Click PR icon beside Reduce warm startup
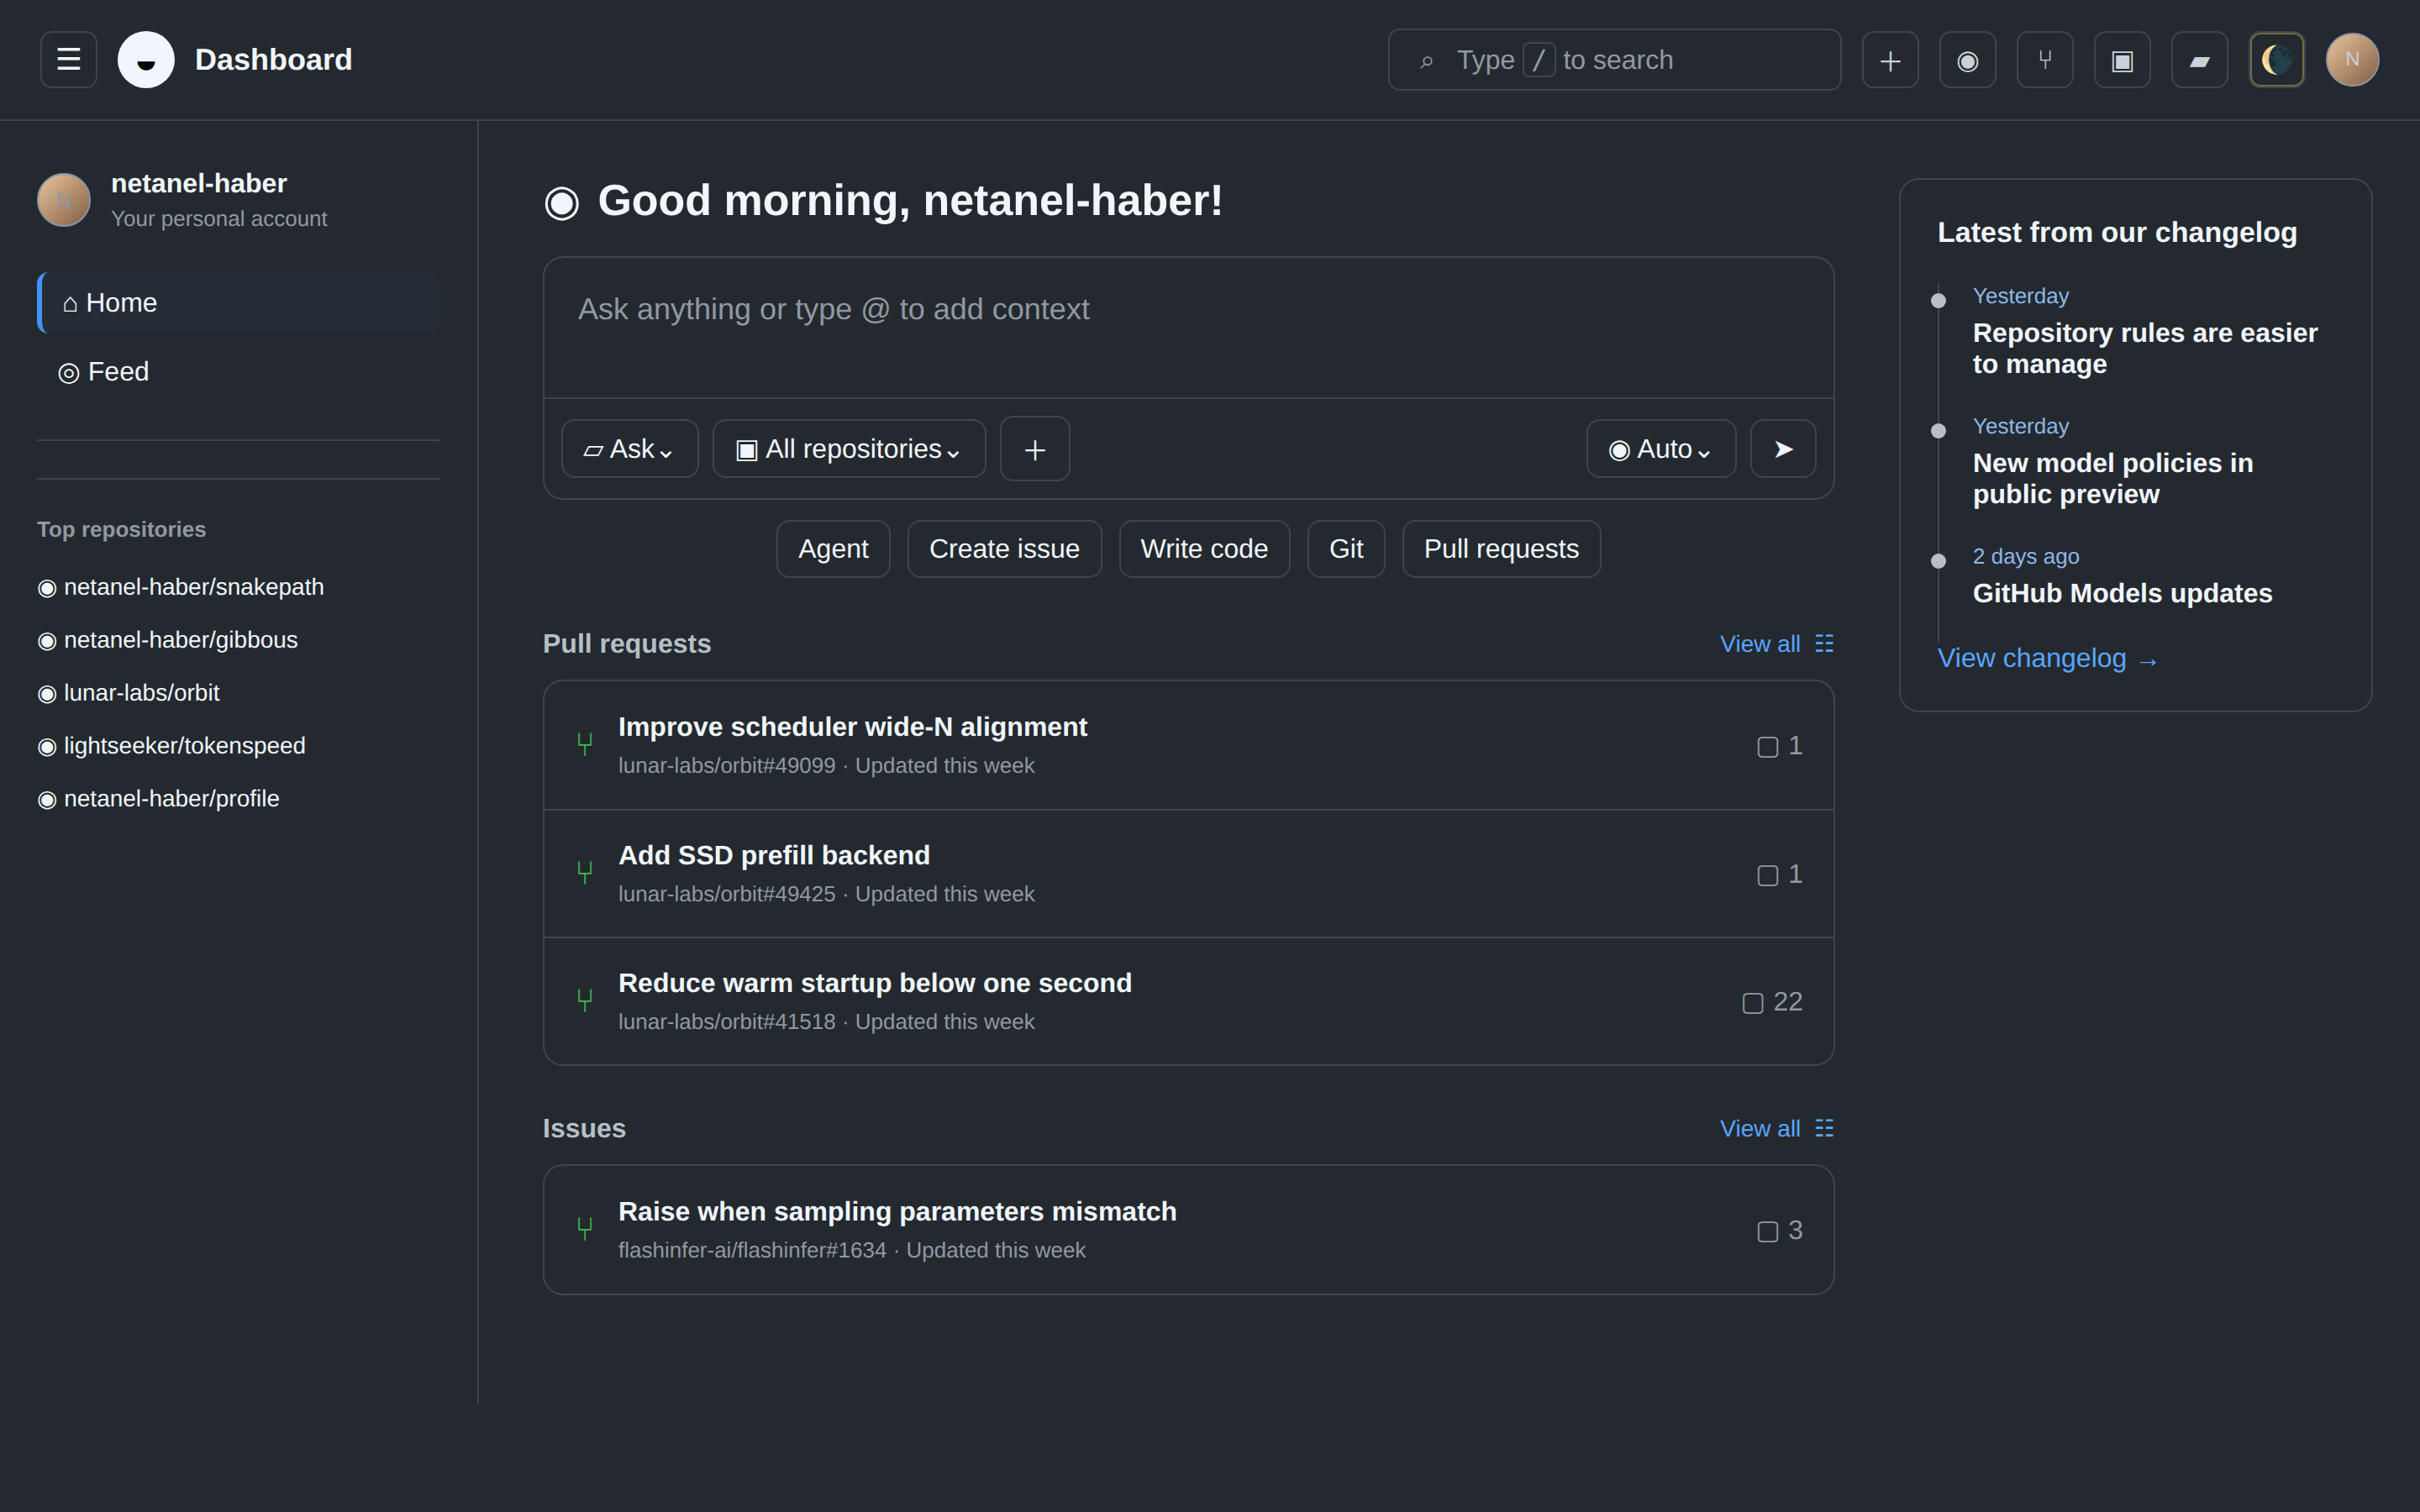Image resolution: width=2420 pixels, height=1512 pixels. pyautogui.click(x=585, y=1001)
